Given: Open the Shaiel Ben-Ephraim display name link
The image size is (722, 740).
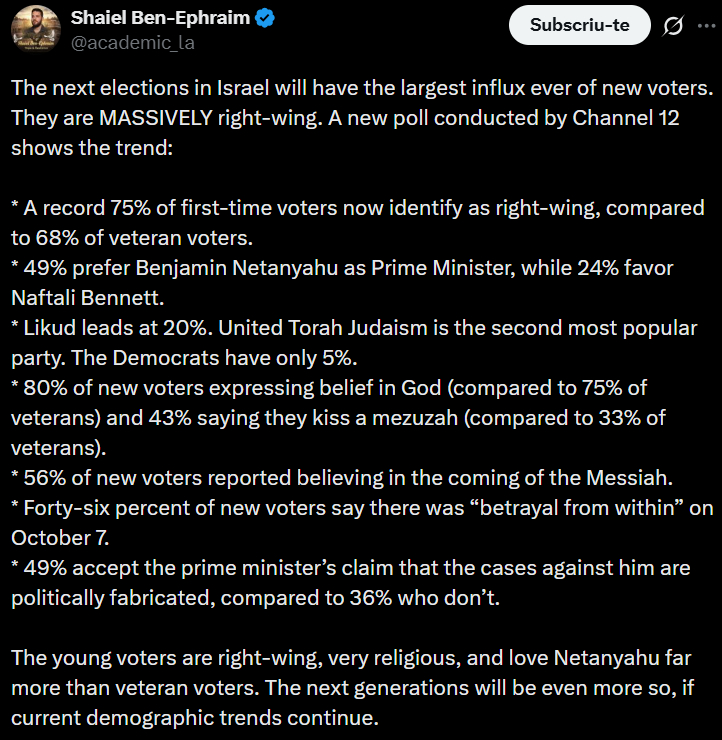Looking at the screenshot, I should tap(162, 18).
